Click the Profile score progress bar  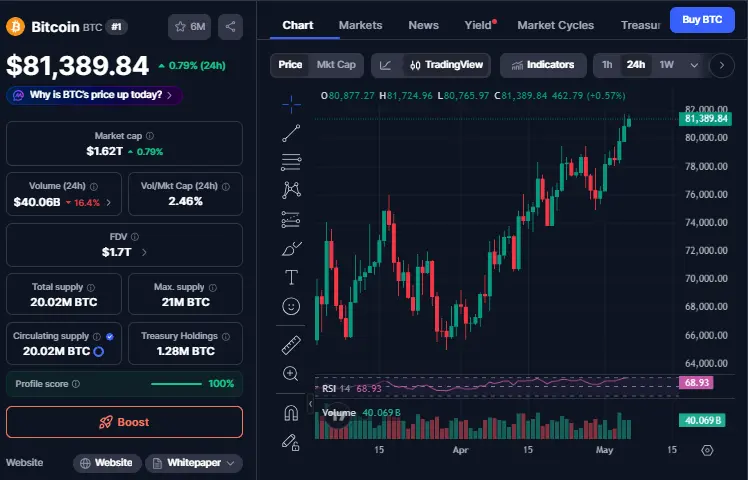click(x=177, y=384)
